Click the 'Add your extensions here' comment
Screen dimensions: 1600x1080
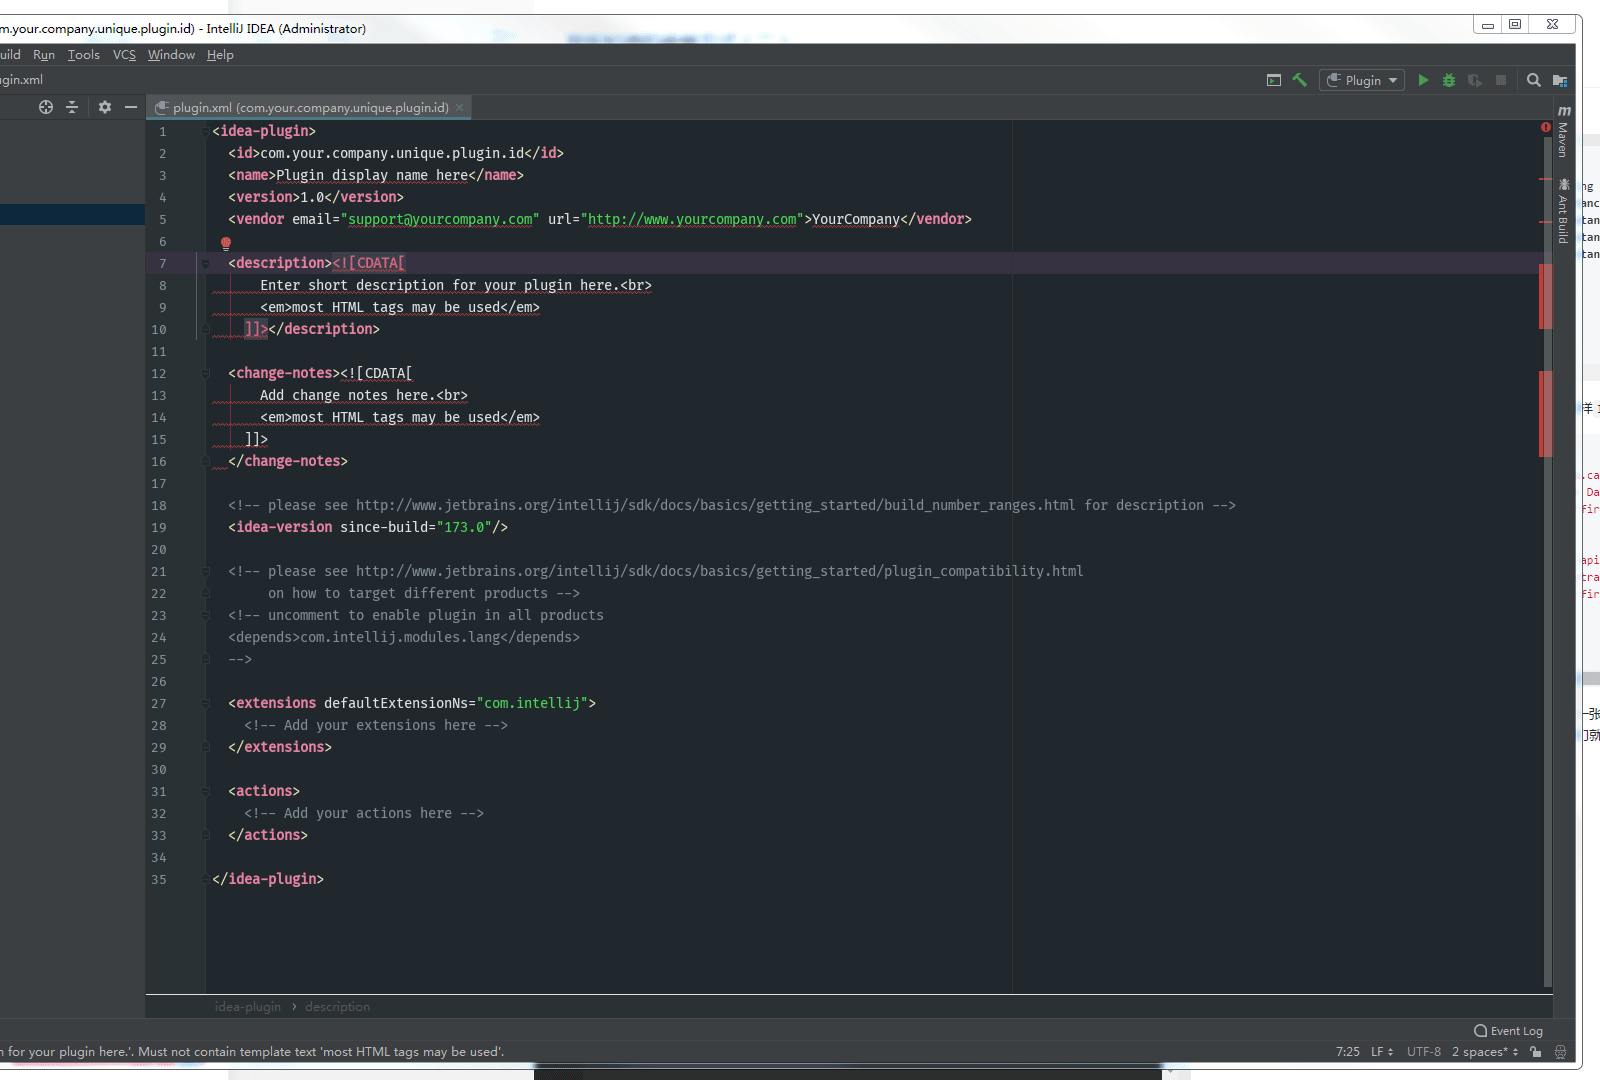[x=376, y=725]
